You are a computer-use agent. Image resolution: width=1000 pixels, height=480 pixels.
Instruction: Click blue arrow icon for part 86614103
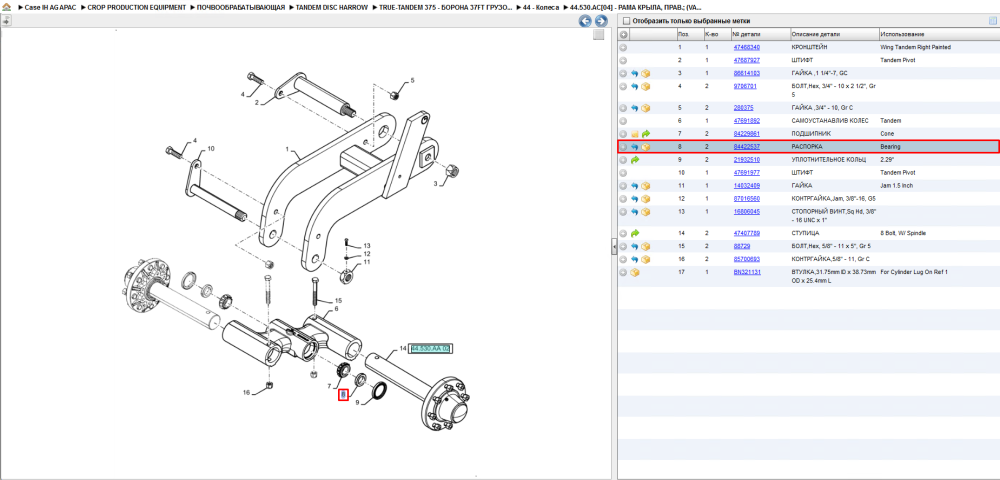pyautogui.click(x=635, y=73)
